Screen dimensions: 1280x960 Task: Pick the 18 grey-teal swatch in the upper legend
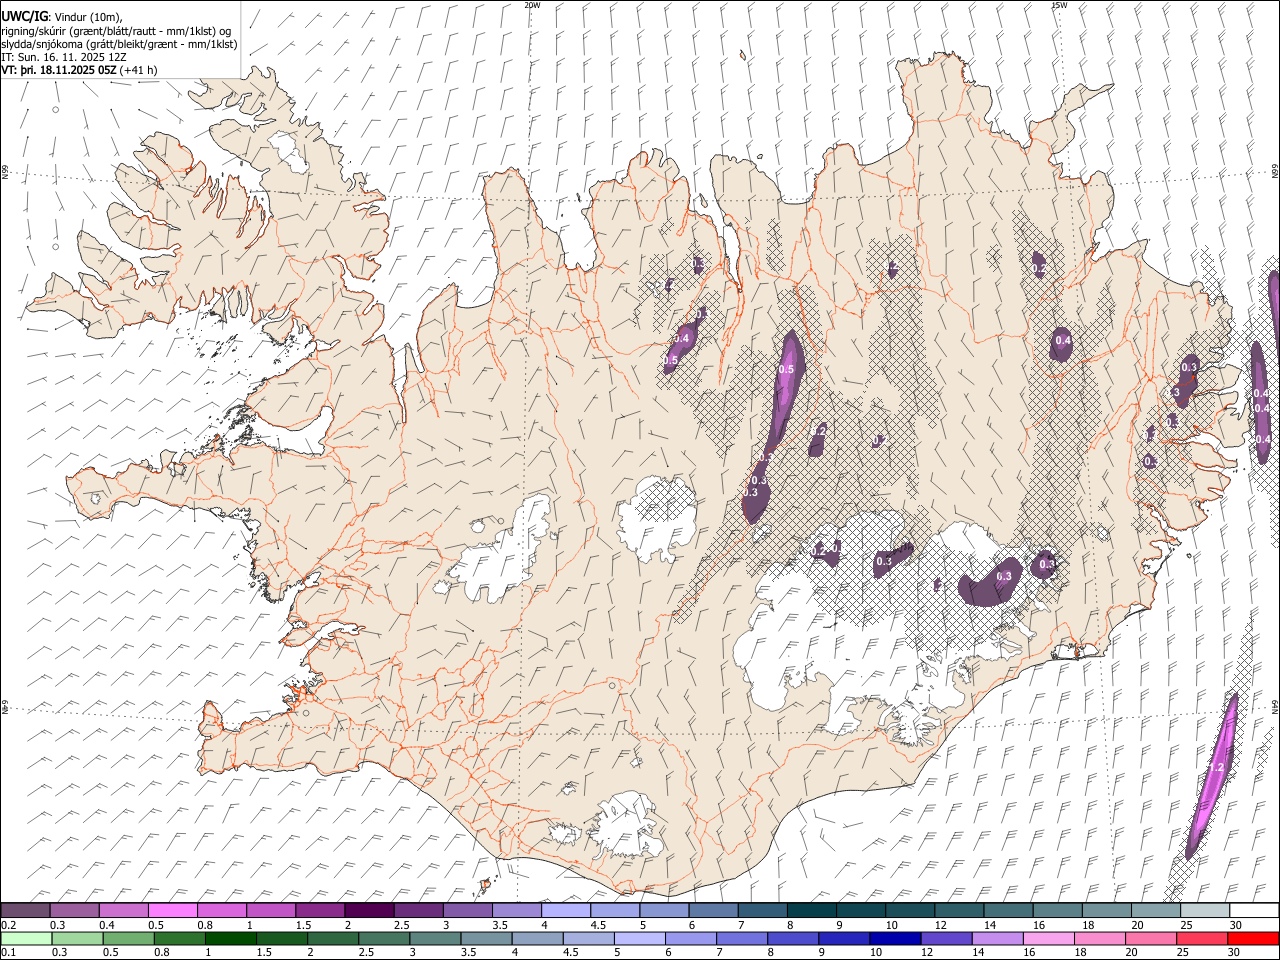1105,910
